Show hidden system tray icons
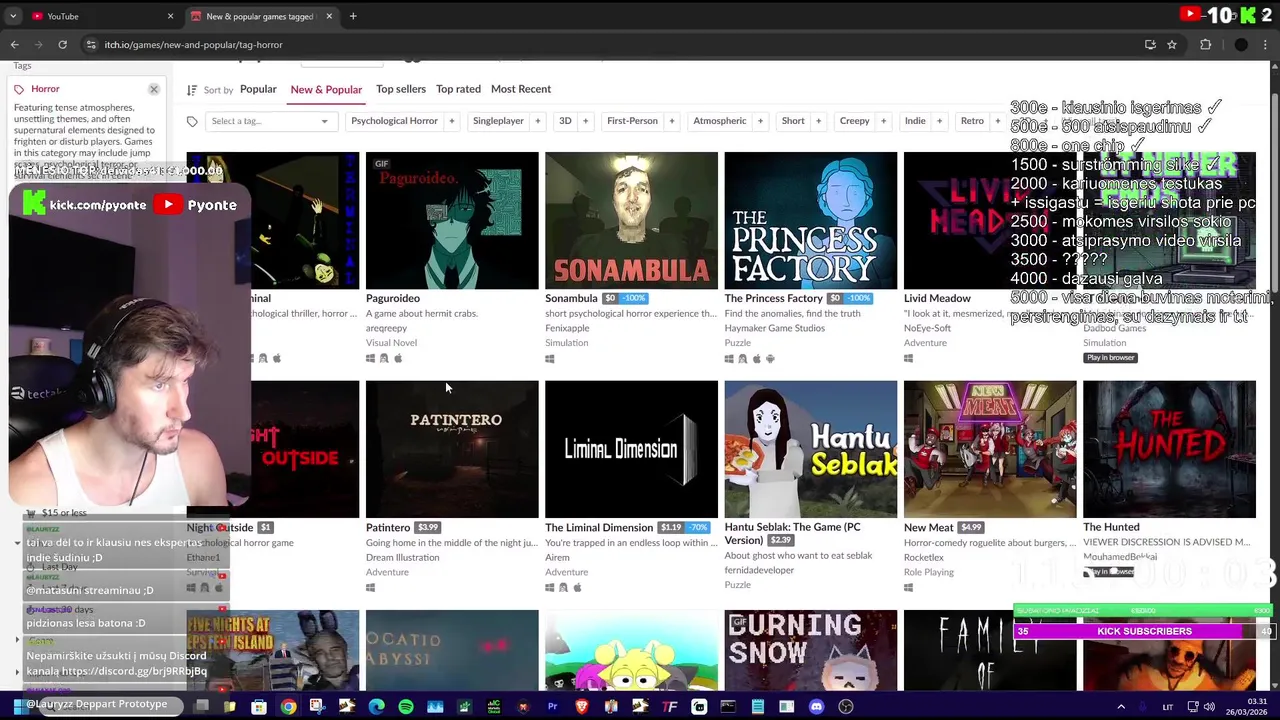The height and width of the screenshot is (720, 1280). tap(1120, 707)
